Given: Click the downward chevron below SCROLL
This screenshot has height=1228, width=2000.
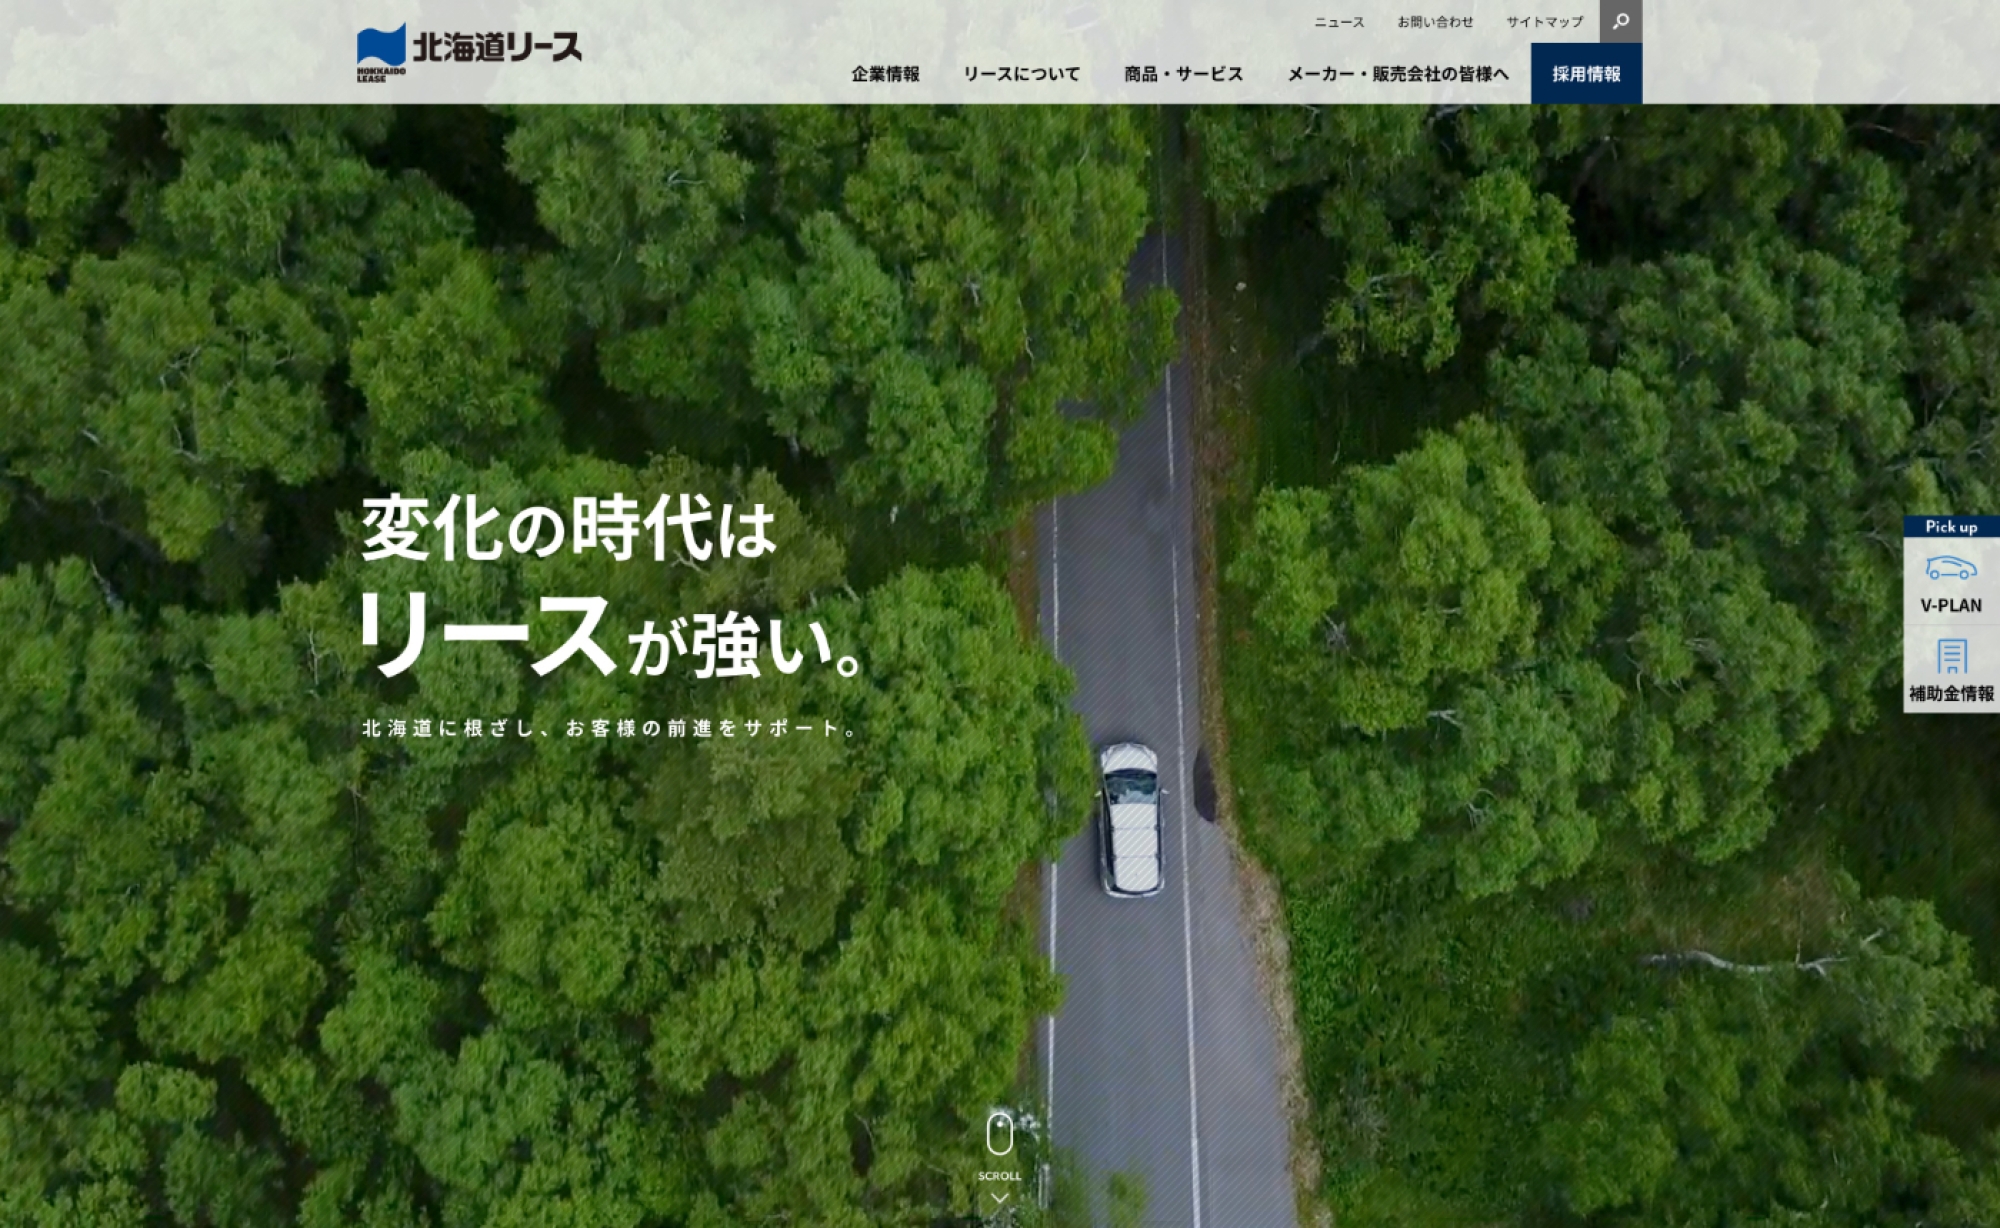Looking at the screenshot, I should (999, 1198).
